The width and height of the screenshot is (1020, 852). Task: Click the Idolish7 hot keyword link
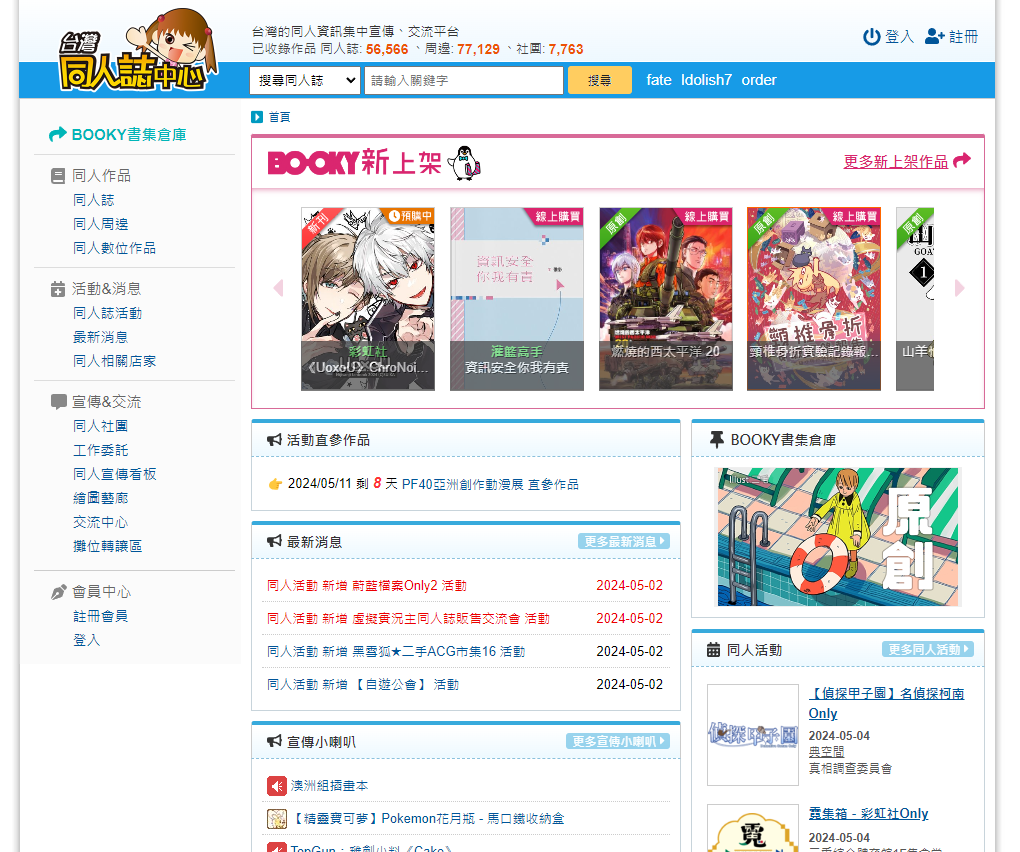pyautogui.click(x=706, y=80)
